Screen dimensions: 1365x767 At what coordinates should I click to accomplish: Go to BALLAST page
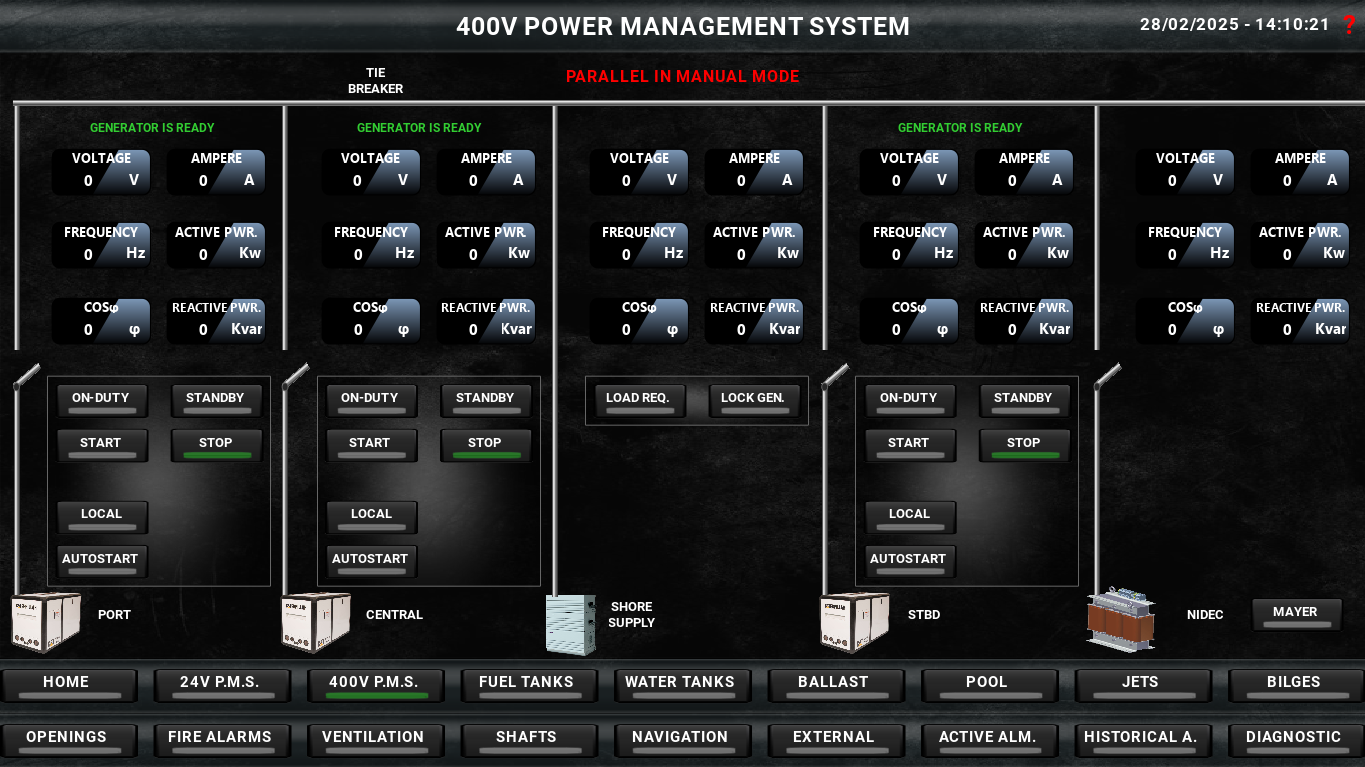(x=834, y=686)
